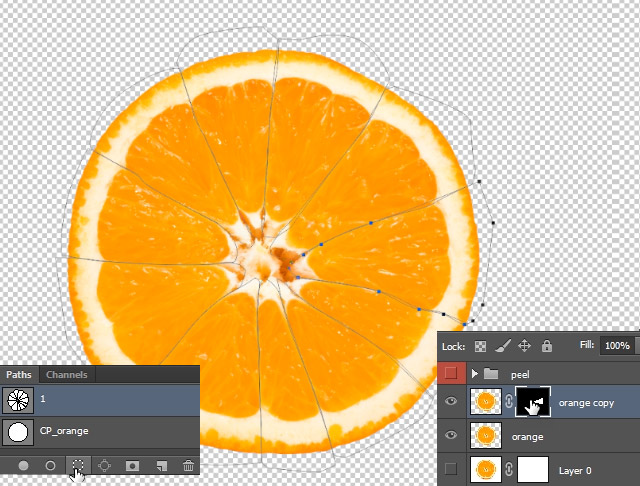Screen dimensions: 640x486
Task: Switch to the Channels tab
Action: tap(67, 374)
